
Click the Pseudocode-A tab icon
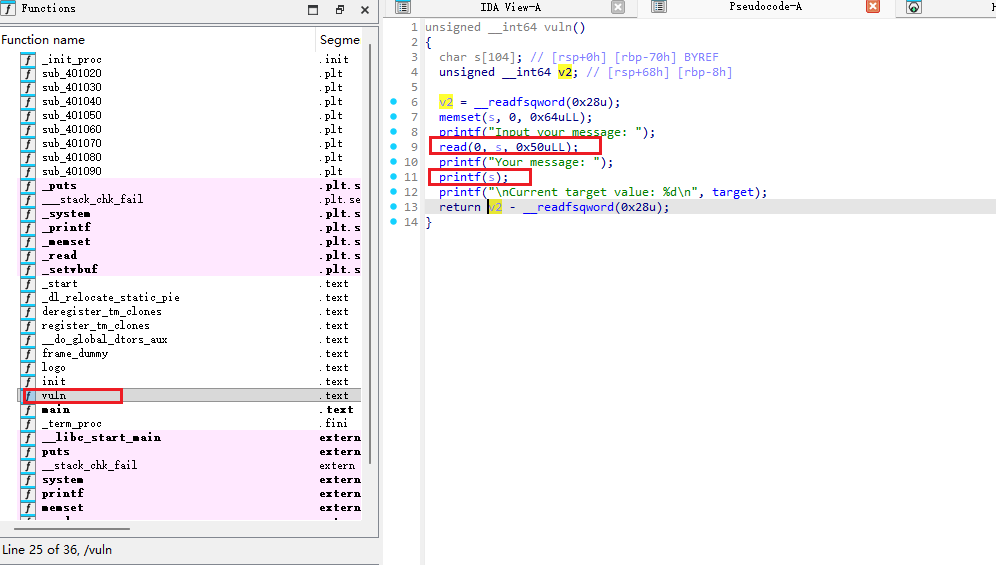point(659,8)
